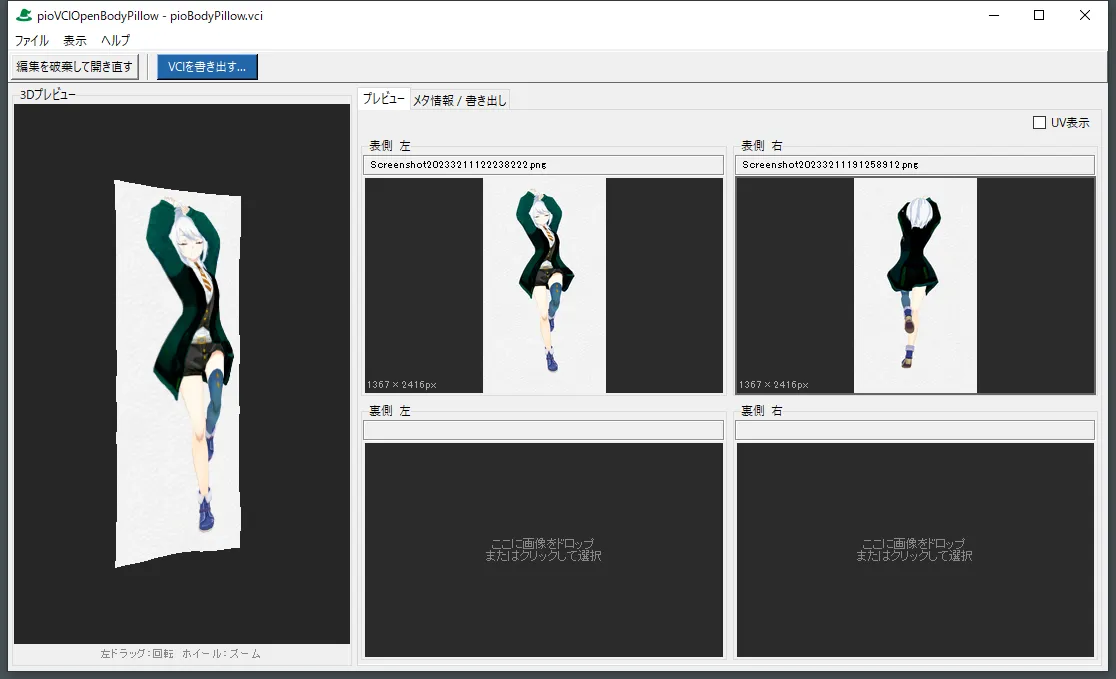Click the 表側 左 filename field
1116x679 pixels.
(x=543, y=165)
